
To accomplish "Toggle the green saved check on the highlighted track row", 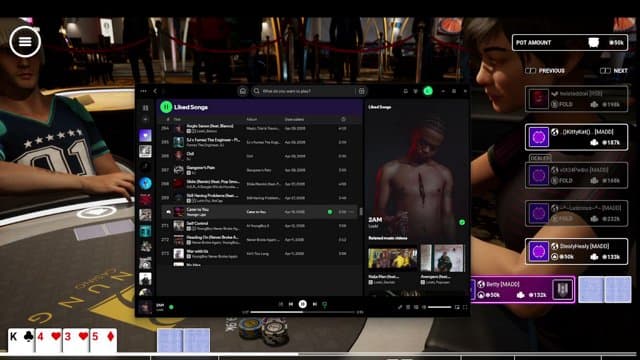I will 330,212.
